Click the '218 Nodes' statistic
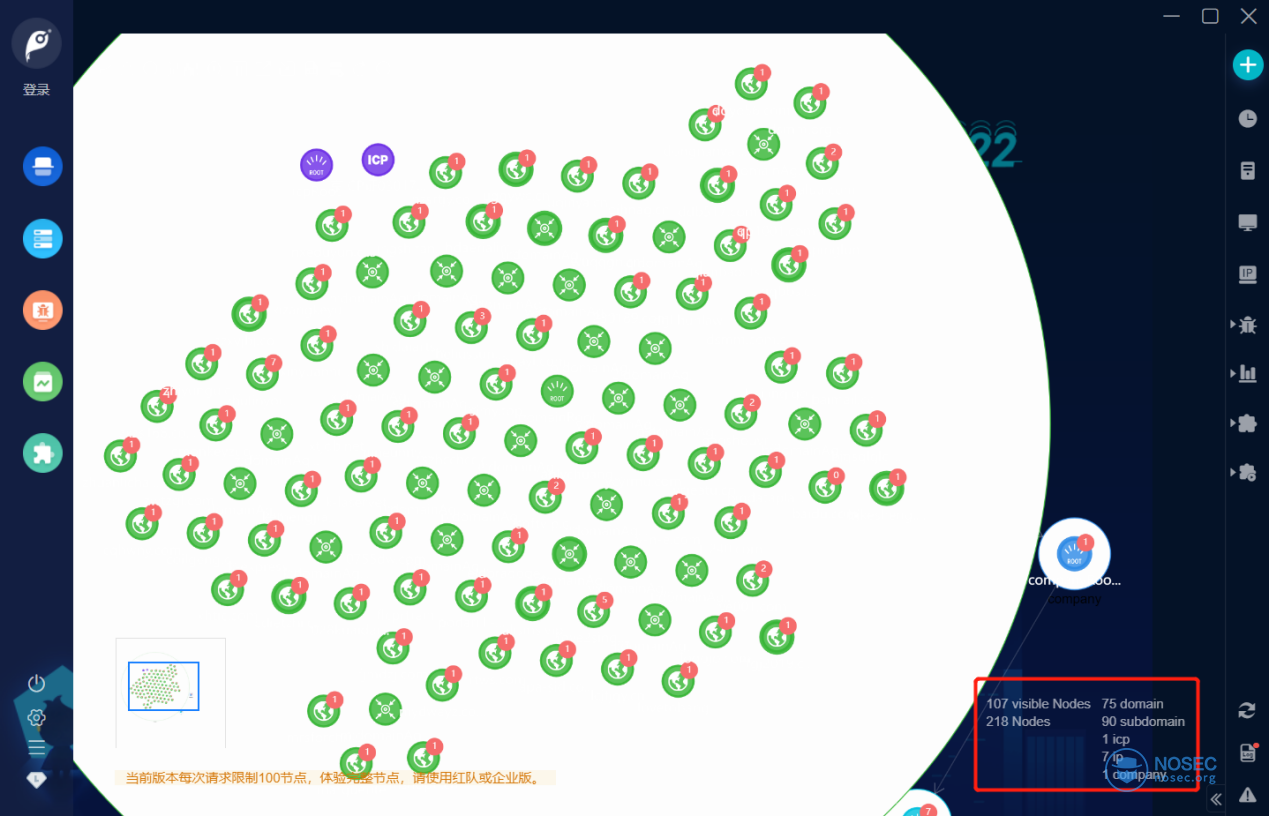 1018,721
